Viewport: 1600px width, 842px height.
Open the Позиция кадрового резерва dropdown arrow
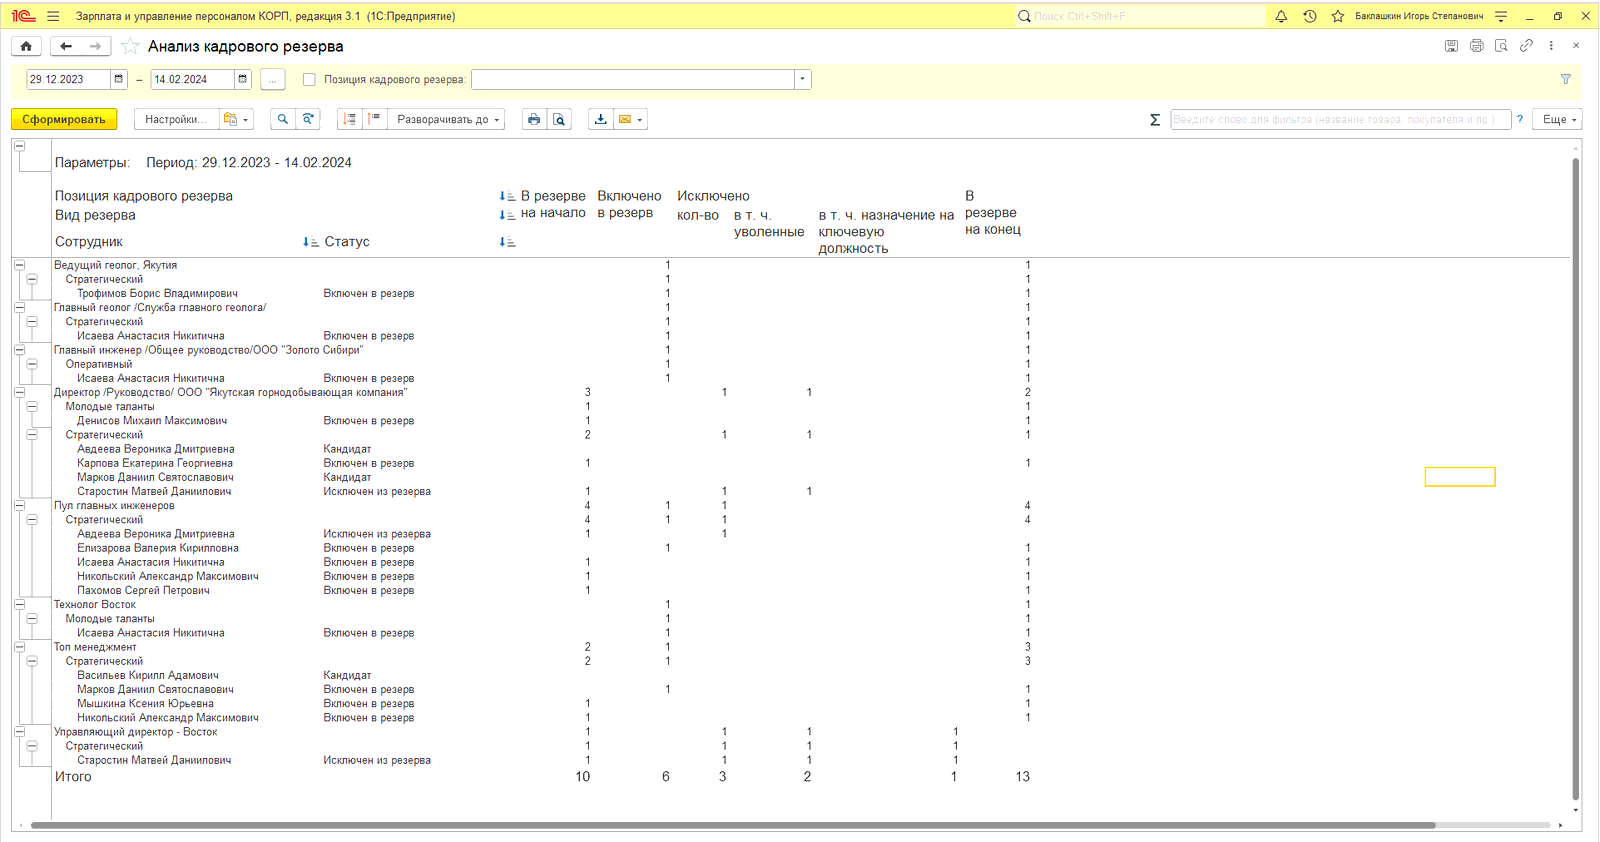tap(802, 79)
